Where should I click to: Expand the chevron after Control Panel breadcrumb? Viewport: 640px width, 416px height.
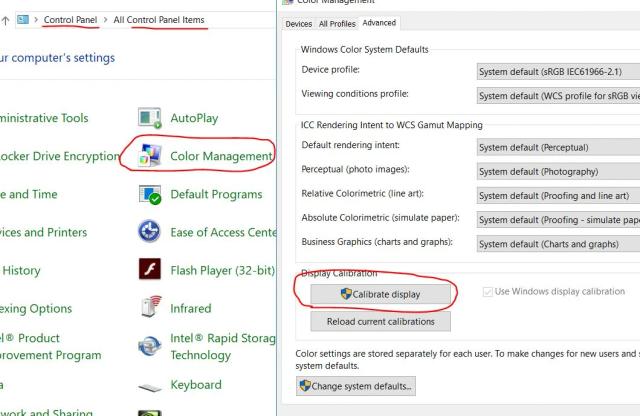coord(105,20)
